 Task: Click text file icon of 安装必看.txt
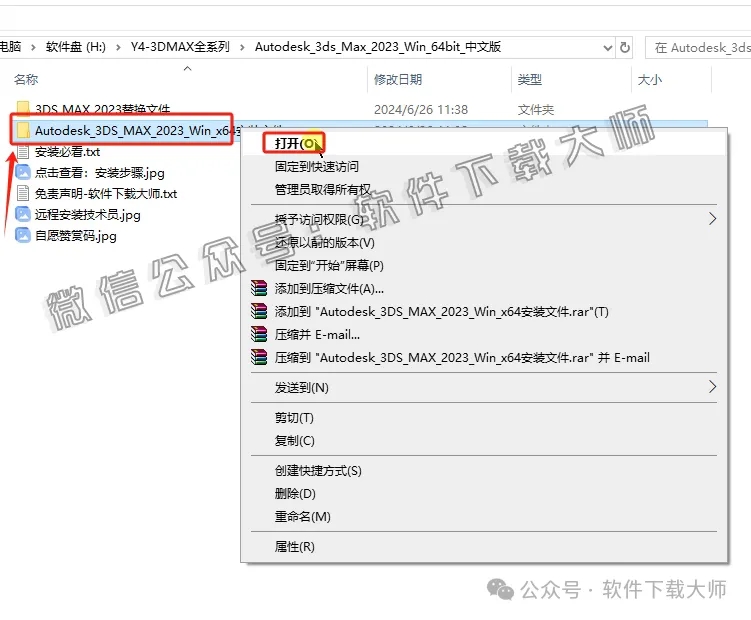[x=23, y=151]
